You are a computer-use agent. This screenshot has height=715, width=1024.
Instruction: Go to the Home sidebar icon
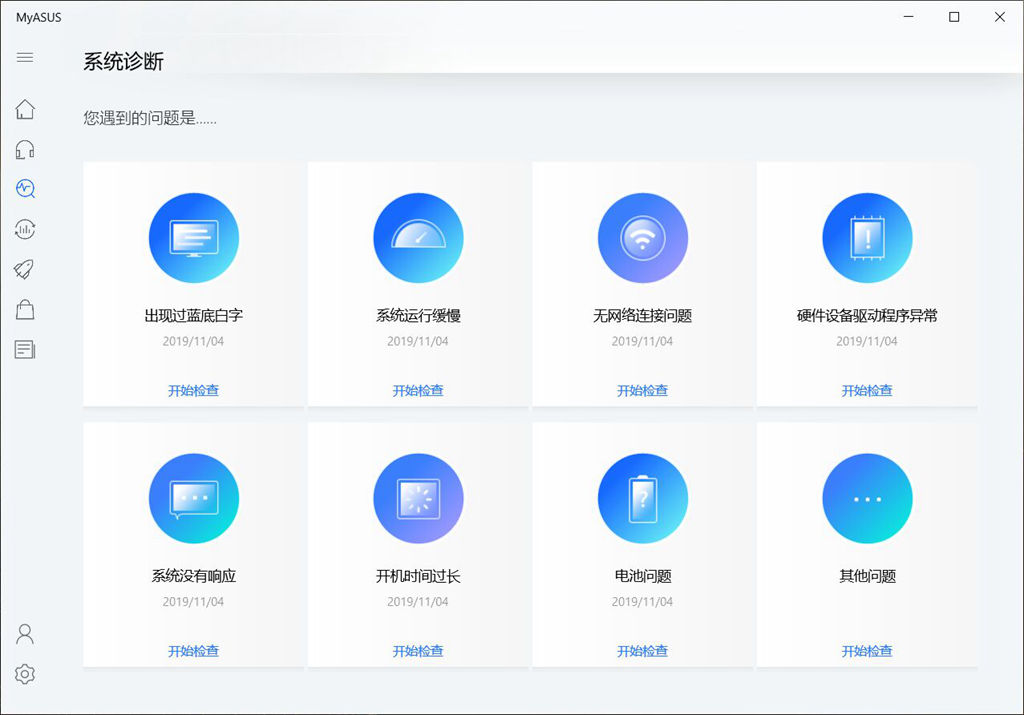pos(25,109)
